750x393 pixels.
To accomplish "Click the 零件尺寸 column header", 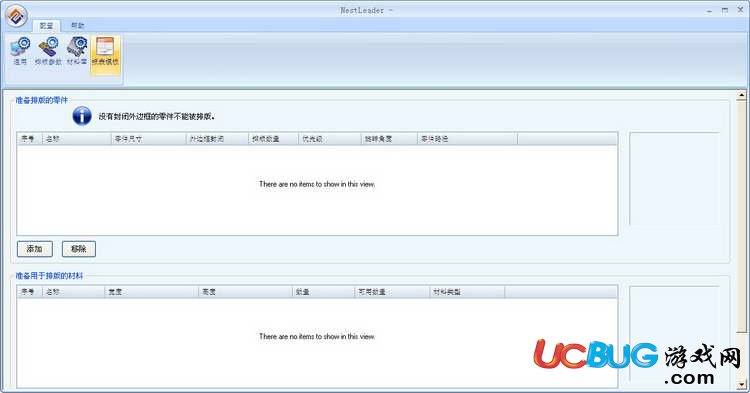I will pos(149,139).
